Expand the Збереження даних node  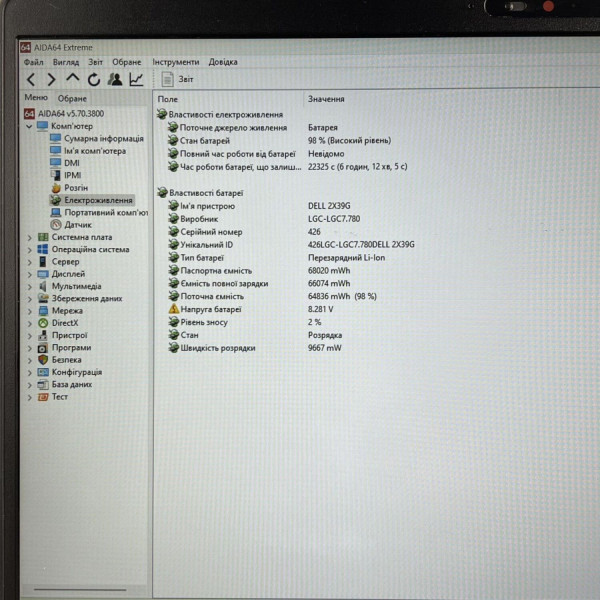[29, 299]
